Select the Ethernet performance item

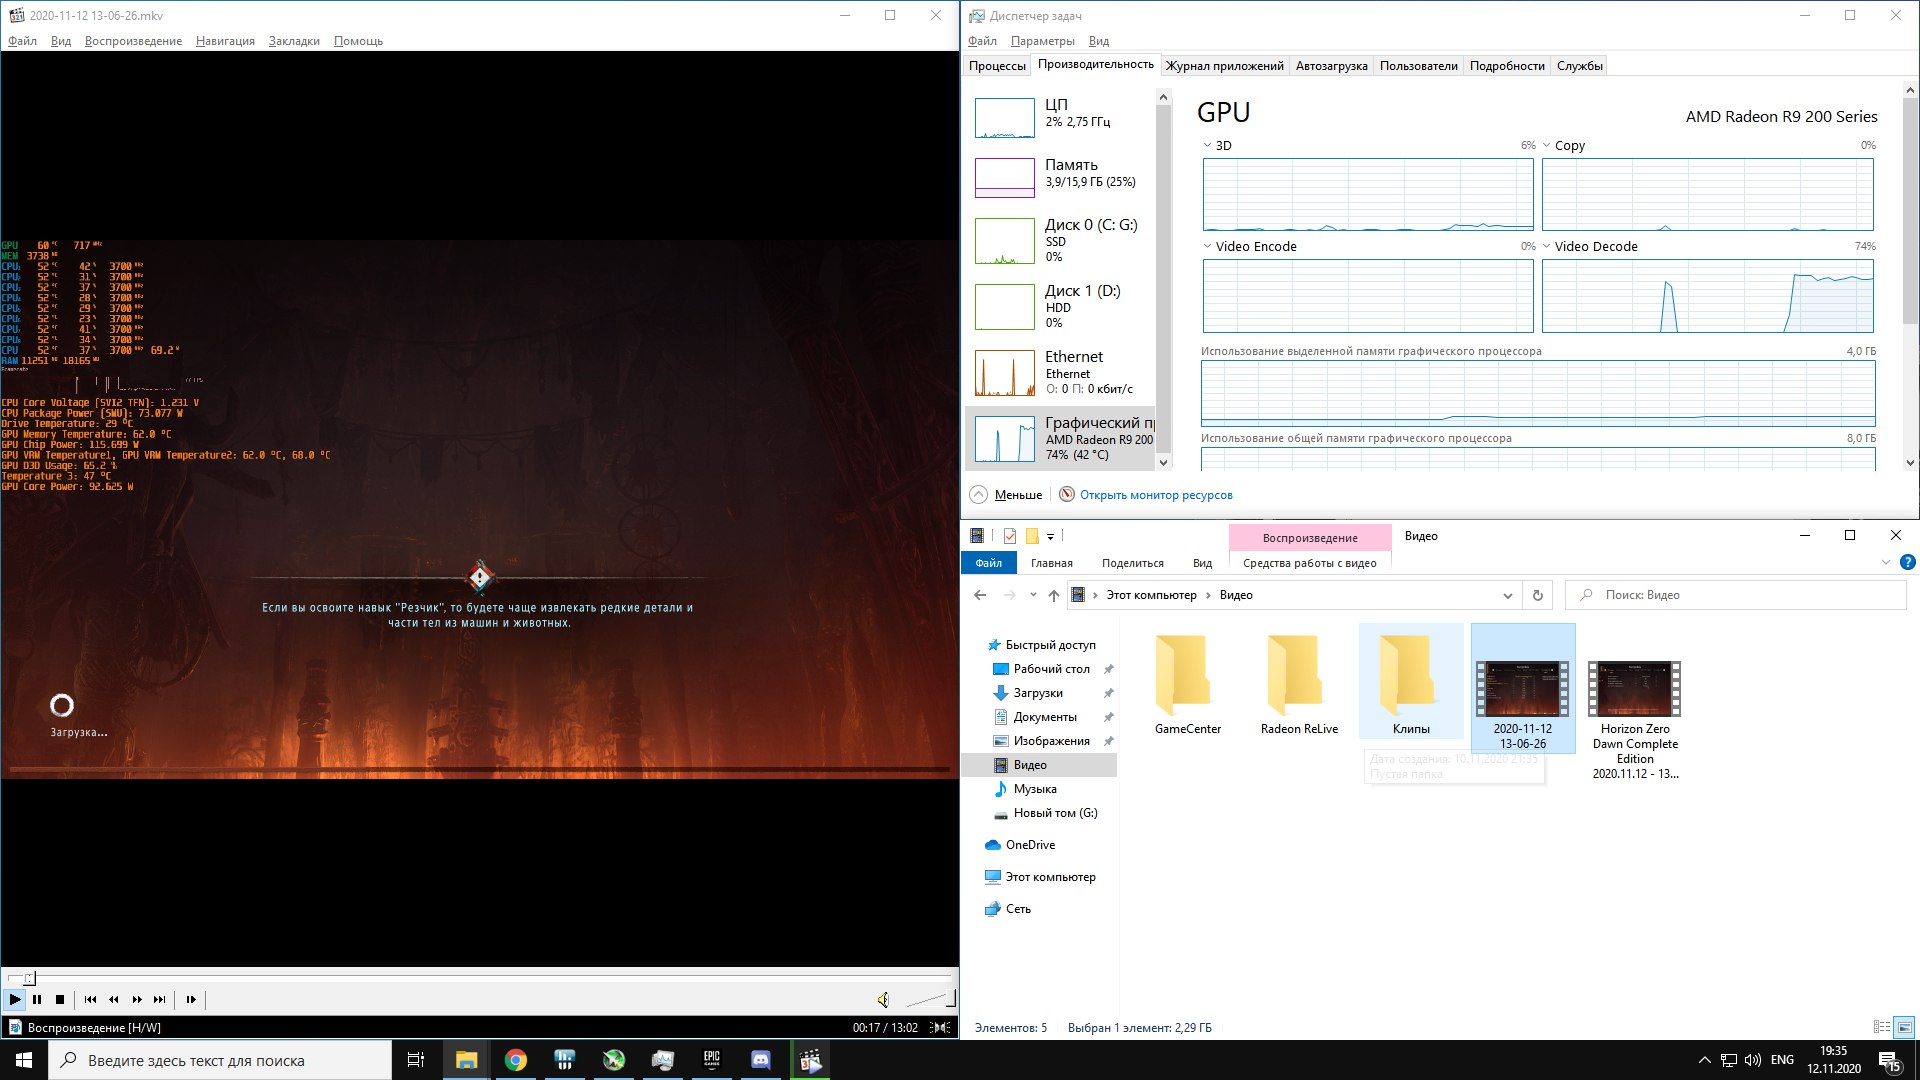1060,372
